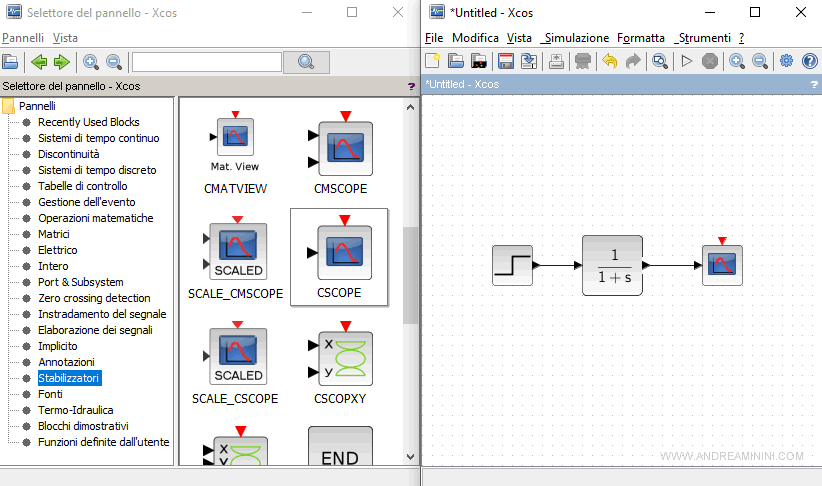Select Fonti category
The image size is (822, 486).
[x=50, y=394]
